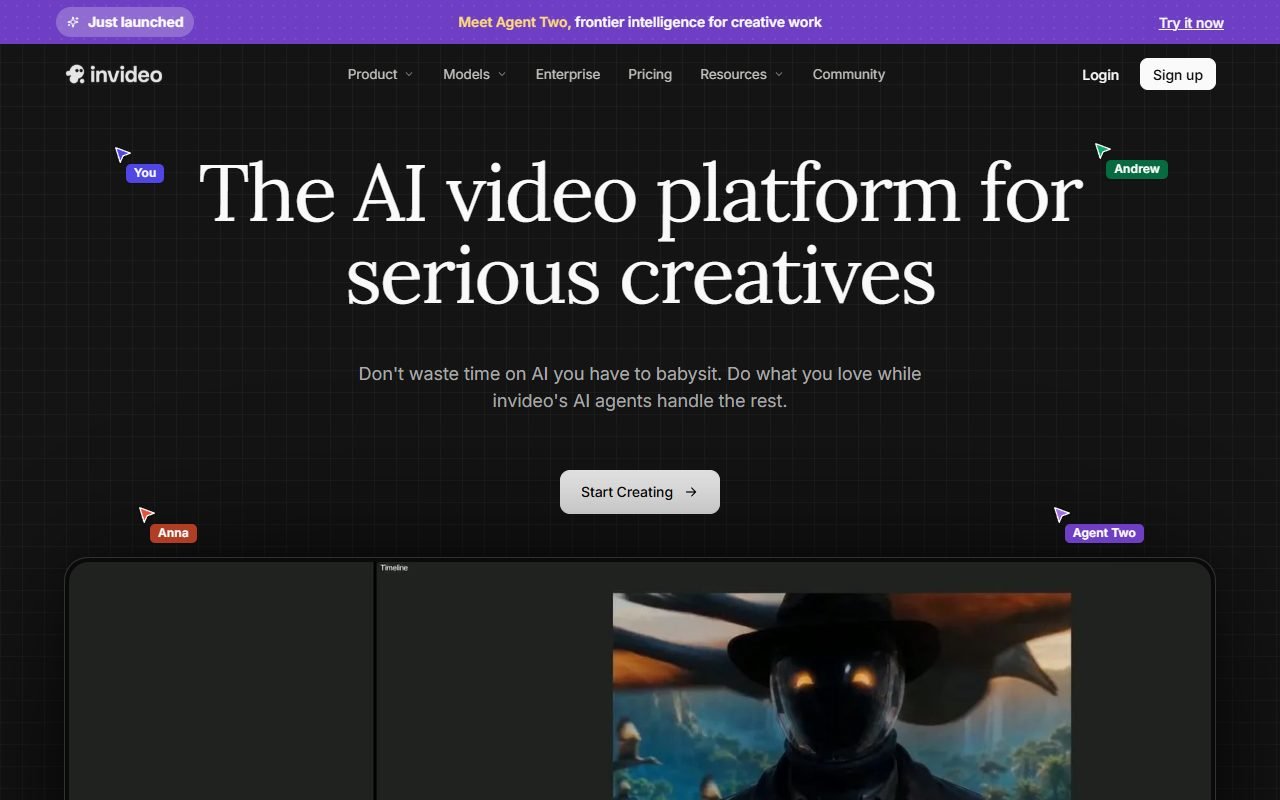Click the invideo logo
This screenshot has height=800, width=1280.
tap(114, 74)
